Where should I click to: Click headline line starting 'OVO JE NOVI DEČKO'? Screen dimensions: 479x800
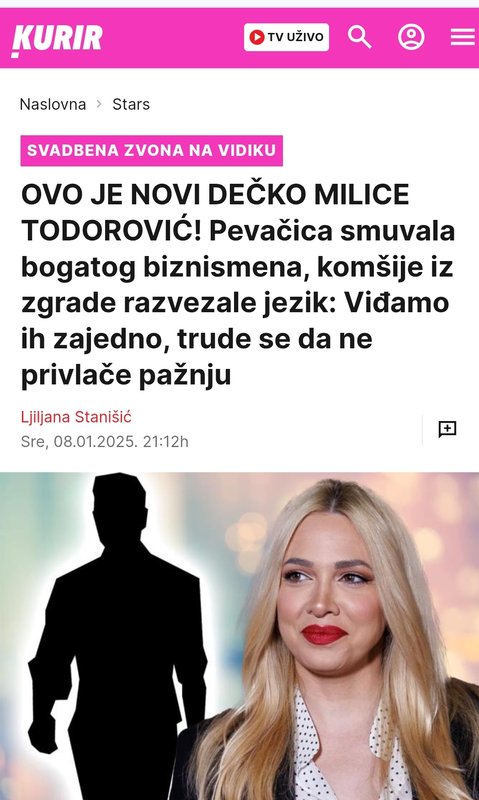(x=215, y=194)
